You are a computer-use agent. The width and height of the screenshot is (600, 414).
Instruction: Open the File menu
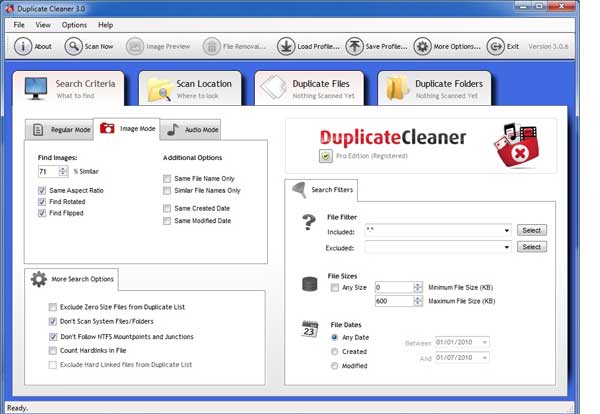[x=19, y=25]
